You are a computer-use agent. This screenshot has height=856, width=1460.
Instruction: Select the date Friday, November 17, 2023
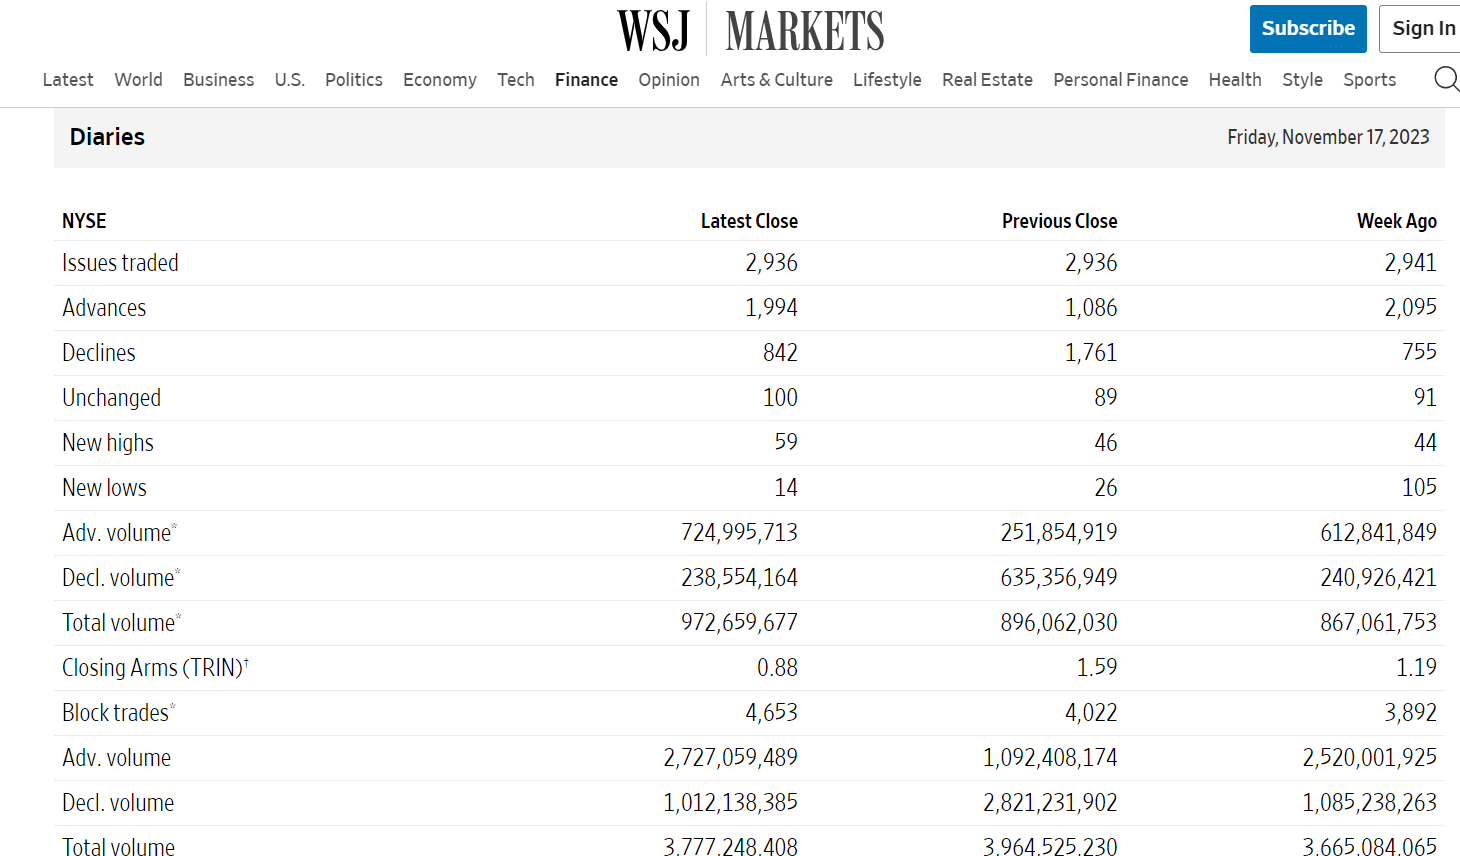point(1328,137)
